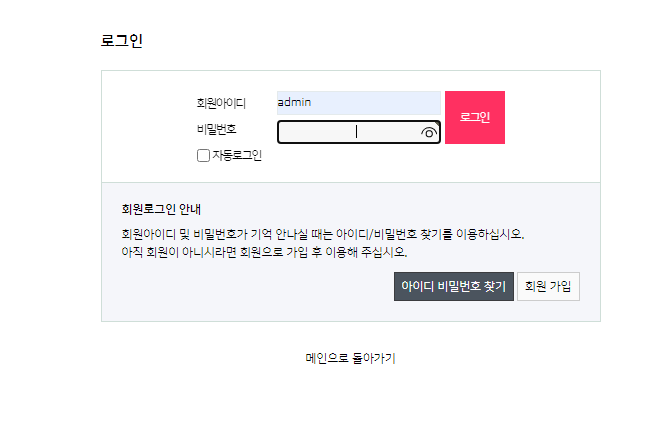
Task: Place cursor after admin text
Action: (312, 103)
